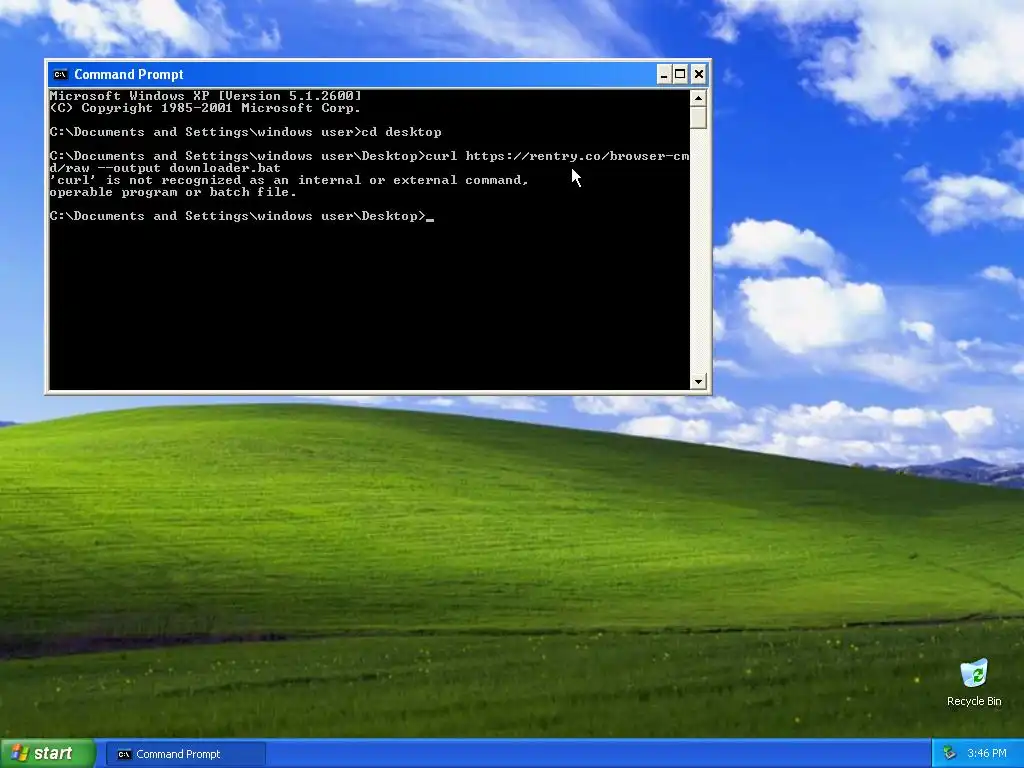
Task: Open the Start menu
Action: [x=47, y=753]
